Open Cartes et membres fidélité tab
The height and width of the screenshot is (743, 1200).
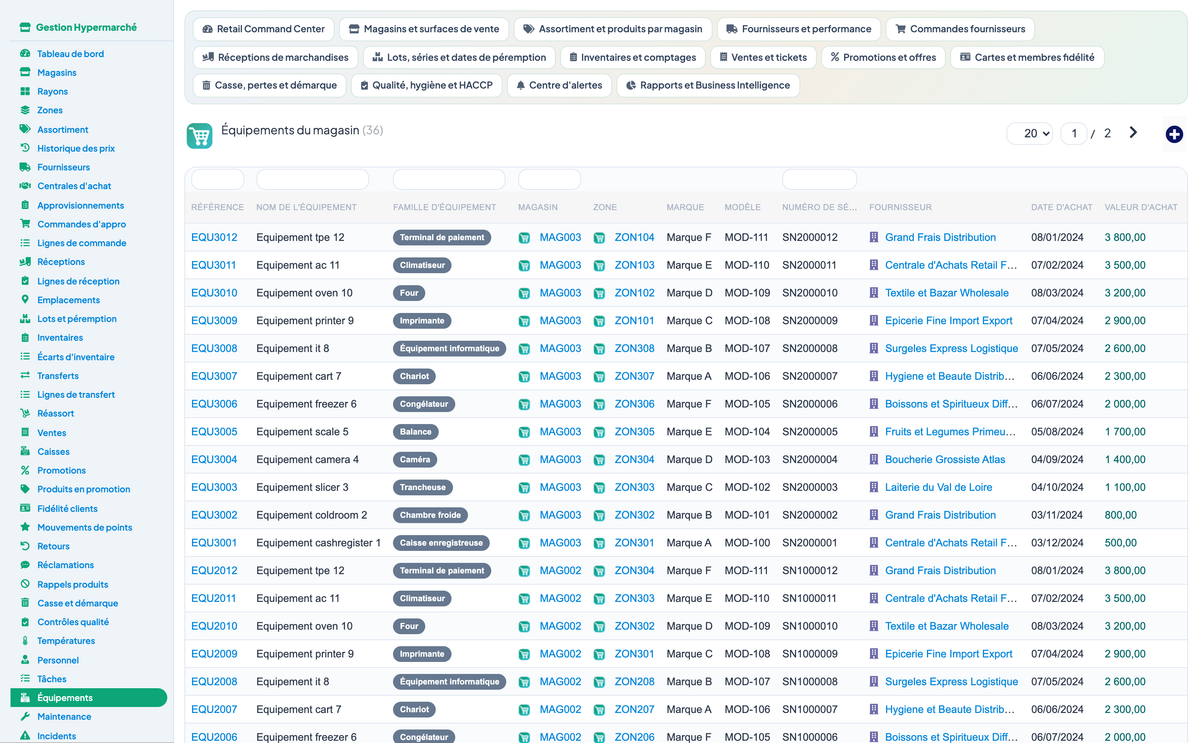(1027, 57)
